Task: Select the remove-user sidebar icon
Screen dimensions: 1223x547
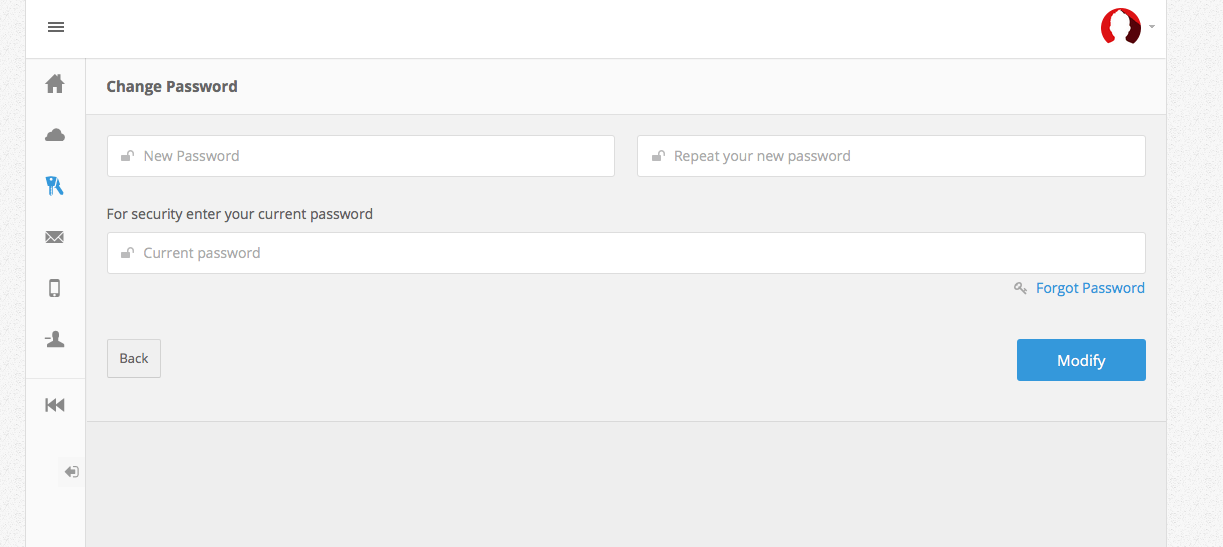Action: pyautogui.click(x=55, y=340)
